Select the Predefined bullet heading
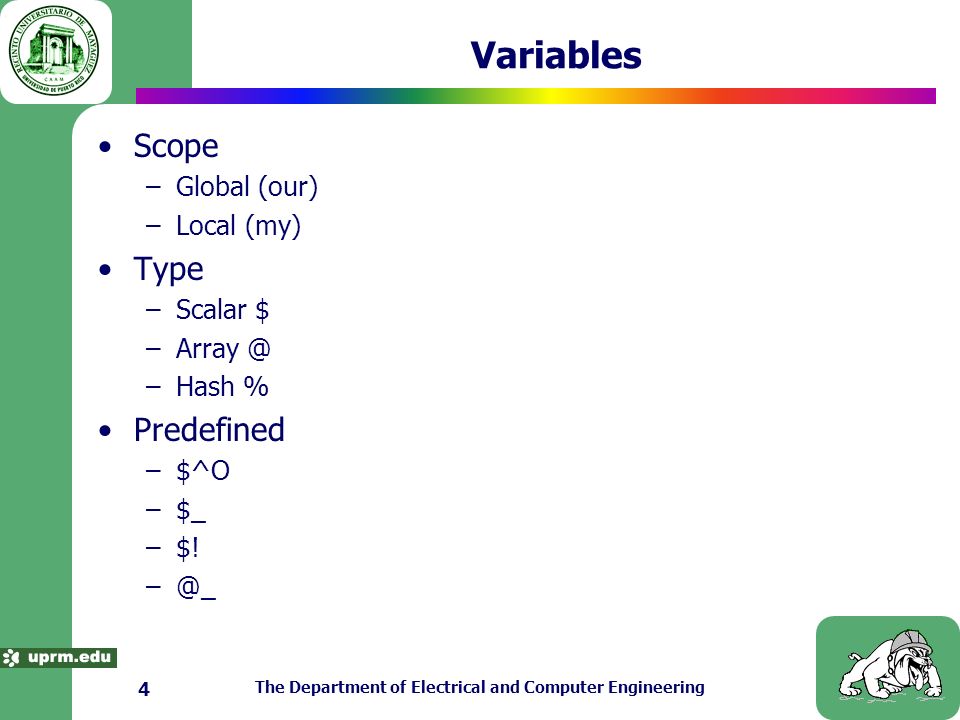The image size is (960, 720). [209, 430]
